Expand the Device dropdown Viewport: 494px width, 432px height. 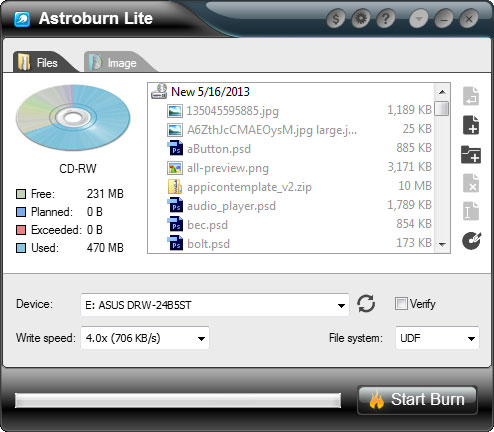point(215,305)
